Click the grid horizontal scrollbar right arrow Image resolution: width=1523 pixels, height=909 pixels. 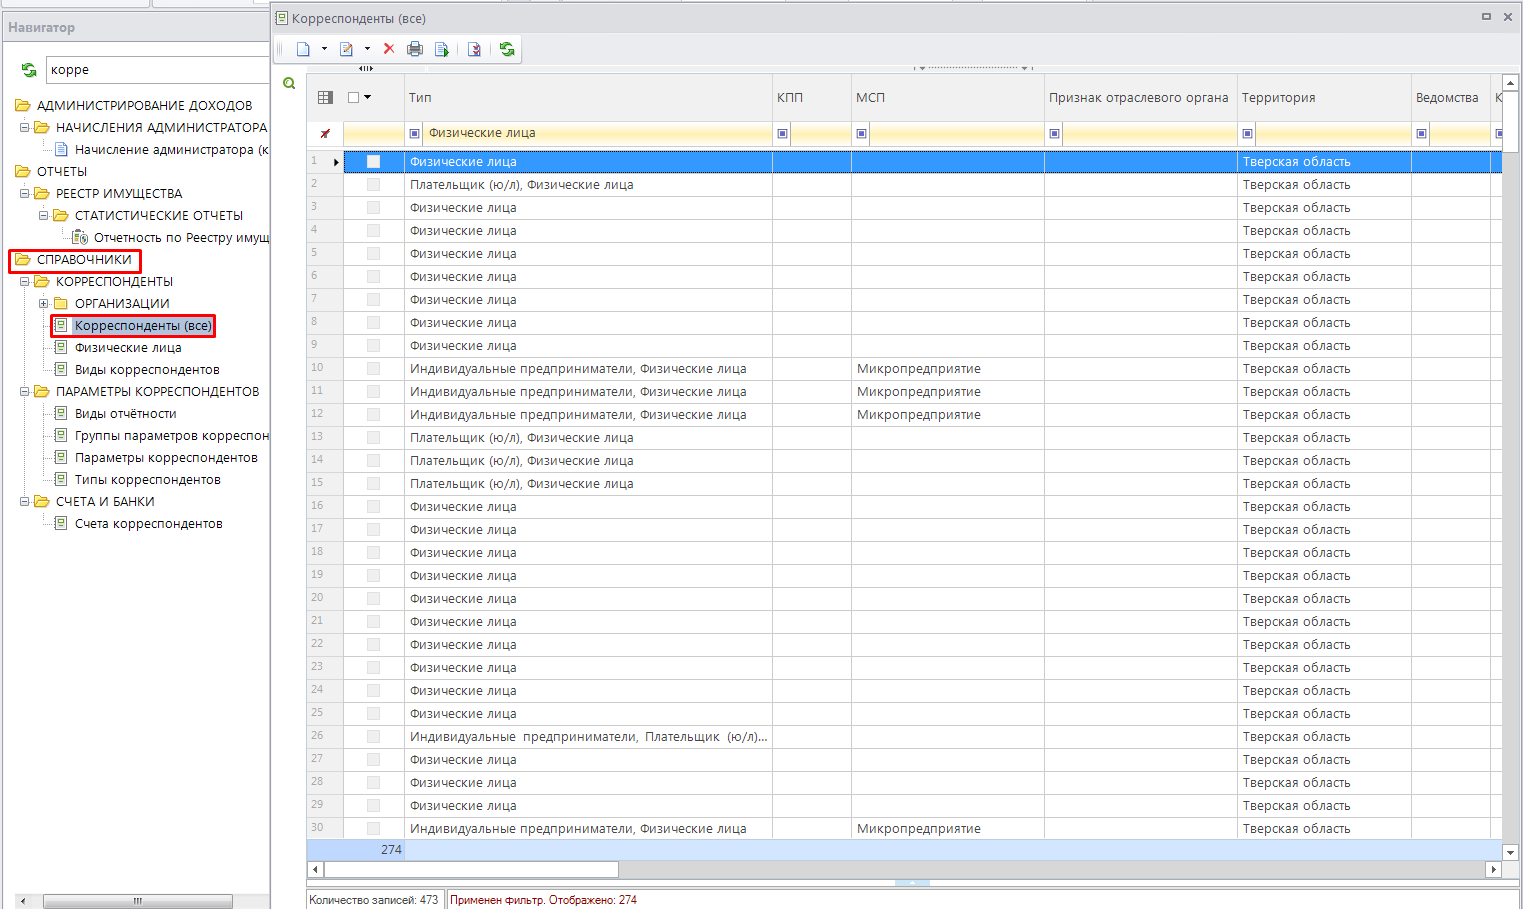click(x=1494, y=870)
